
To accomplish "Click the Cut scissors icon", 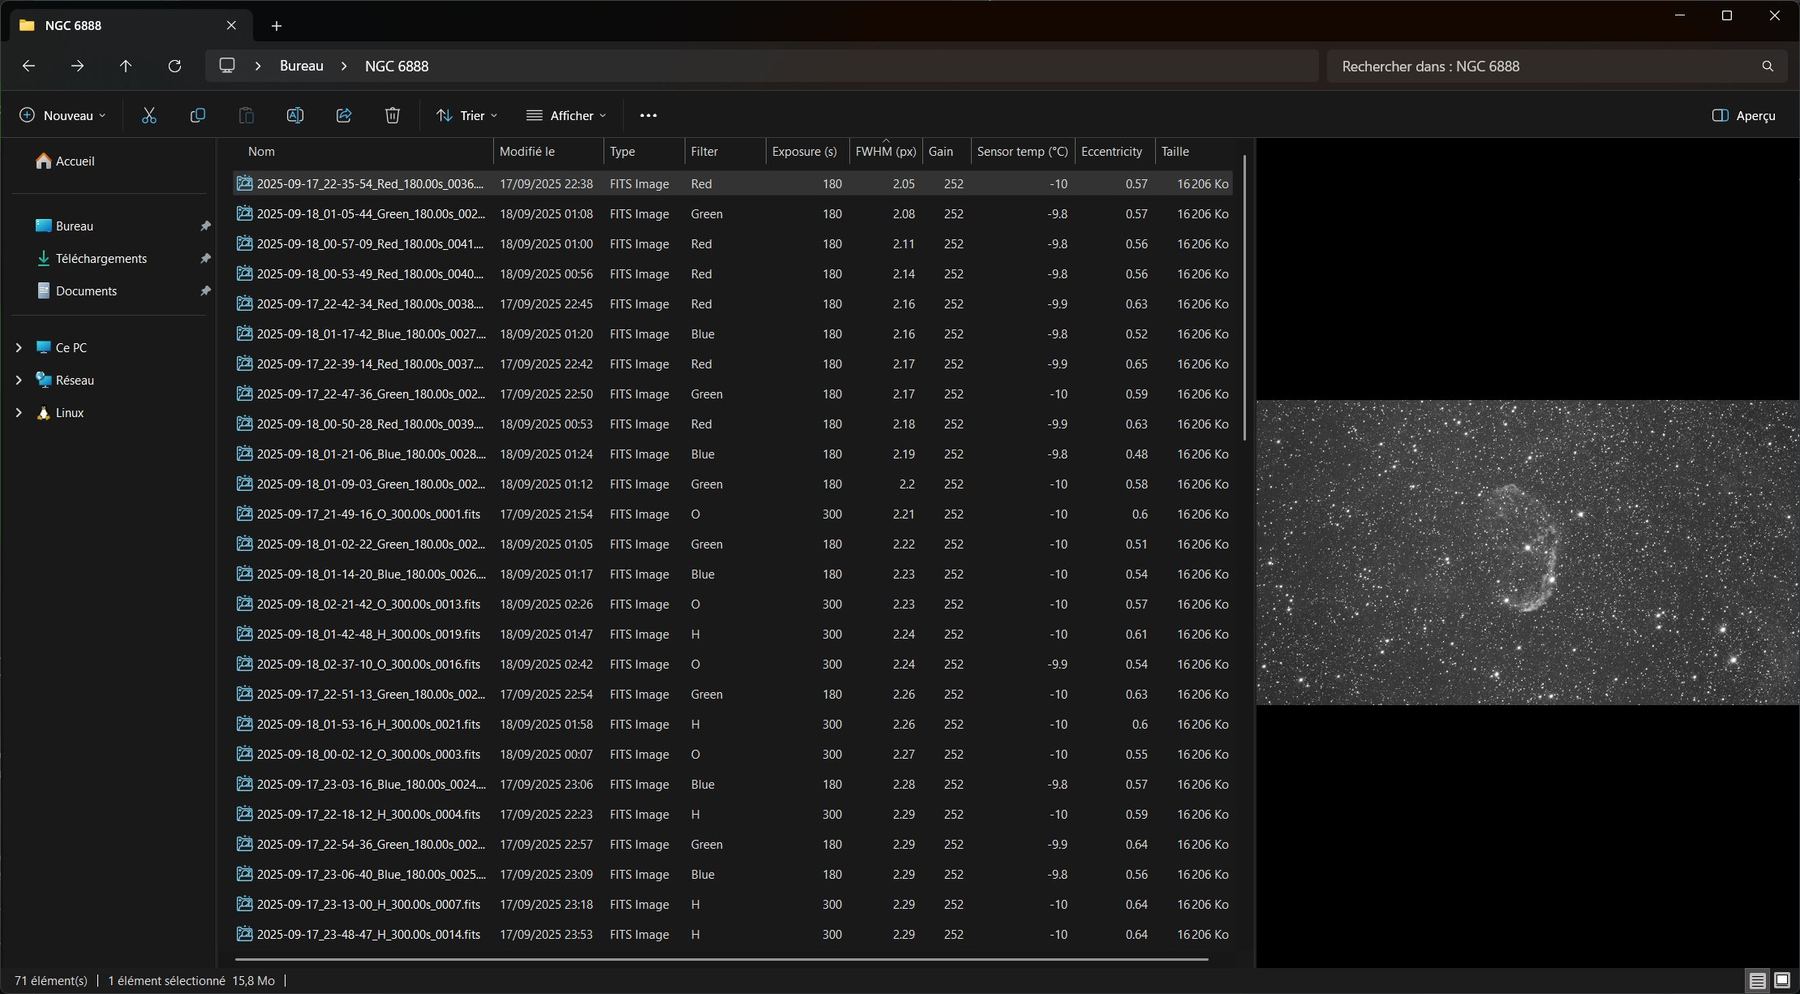I will 149,116.
